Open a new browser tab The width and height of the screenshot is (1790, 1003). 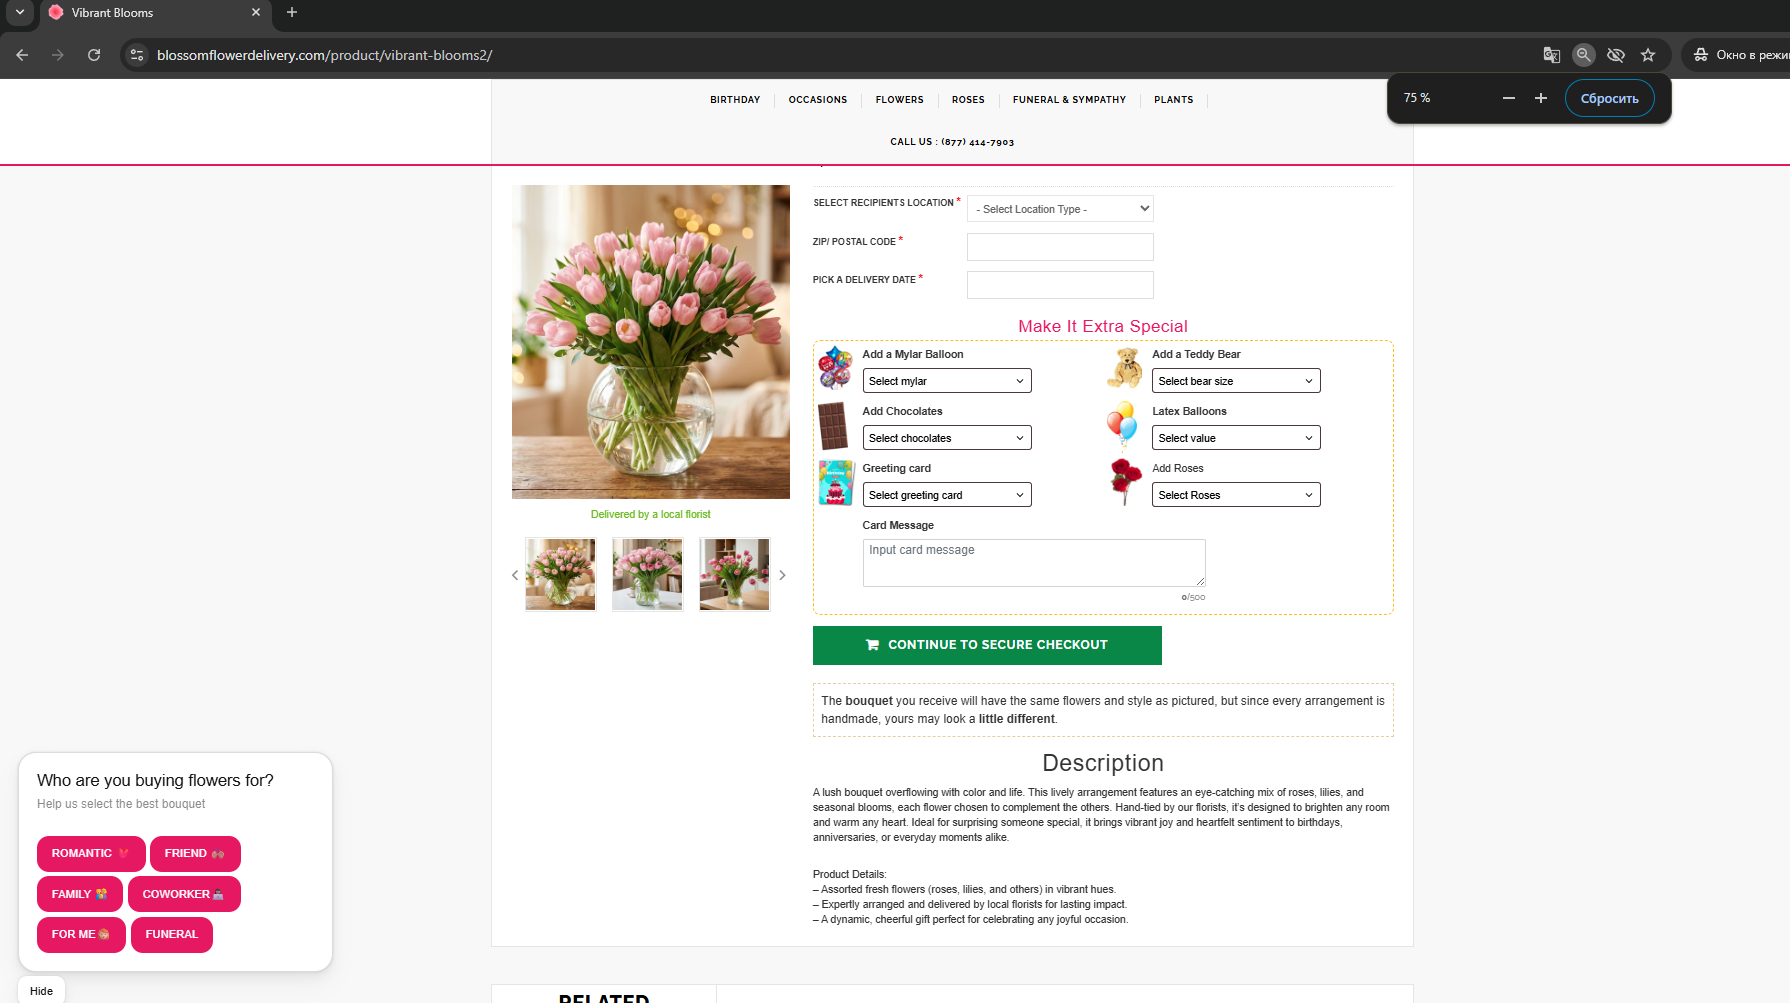[292, 12]
